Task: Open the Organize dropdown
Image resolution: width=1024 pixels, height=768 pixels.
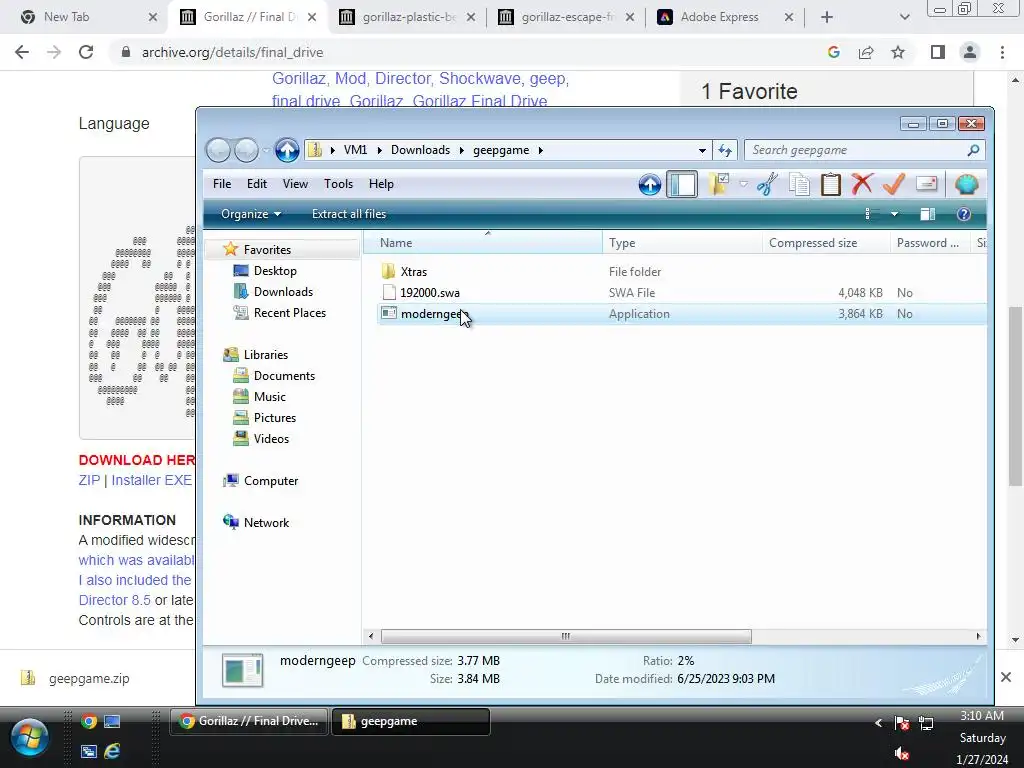Action: click(x=251, y=214)
